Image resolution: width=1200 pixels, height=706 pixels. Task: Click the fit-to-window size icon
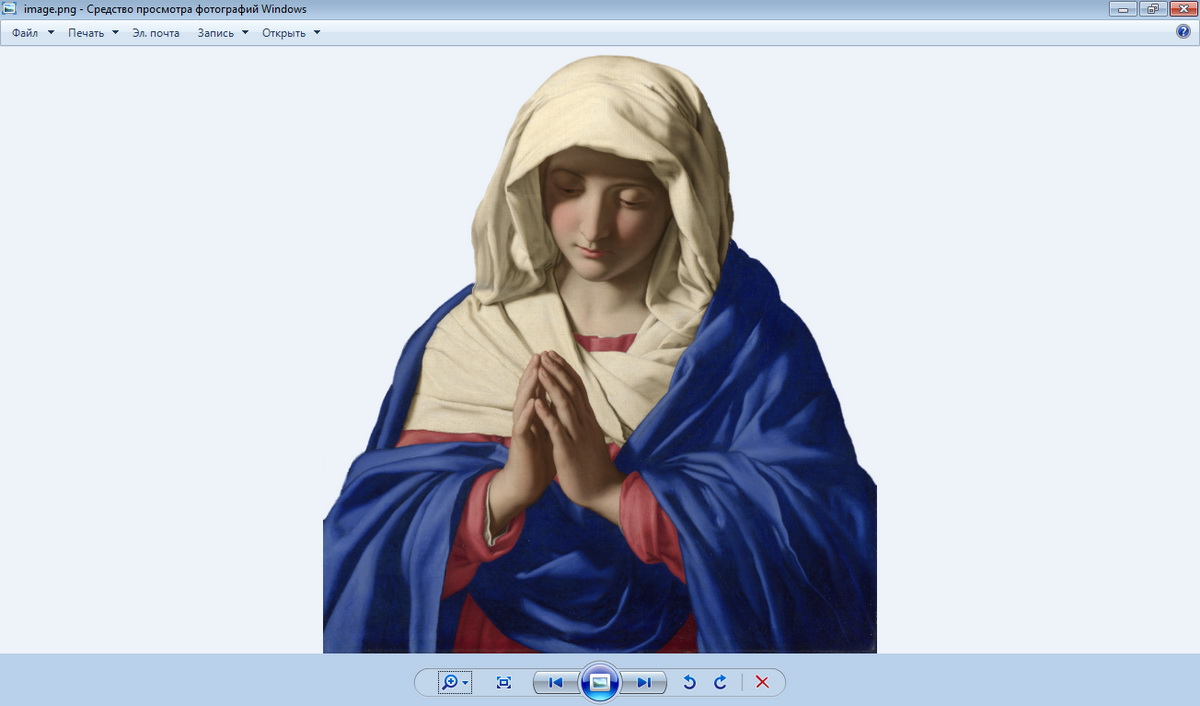pos(504,682)
